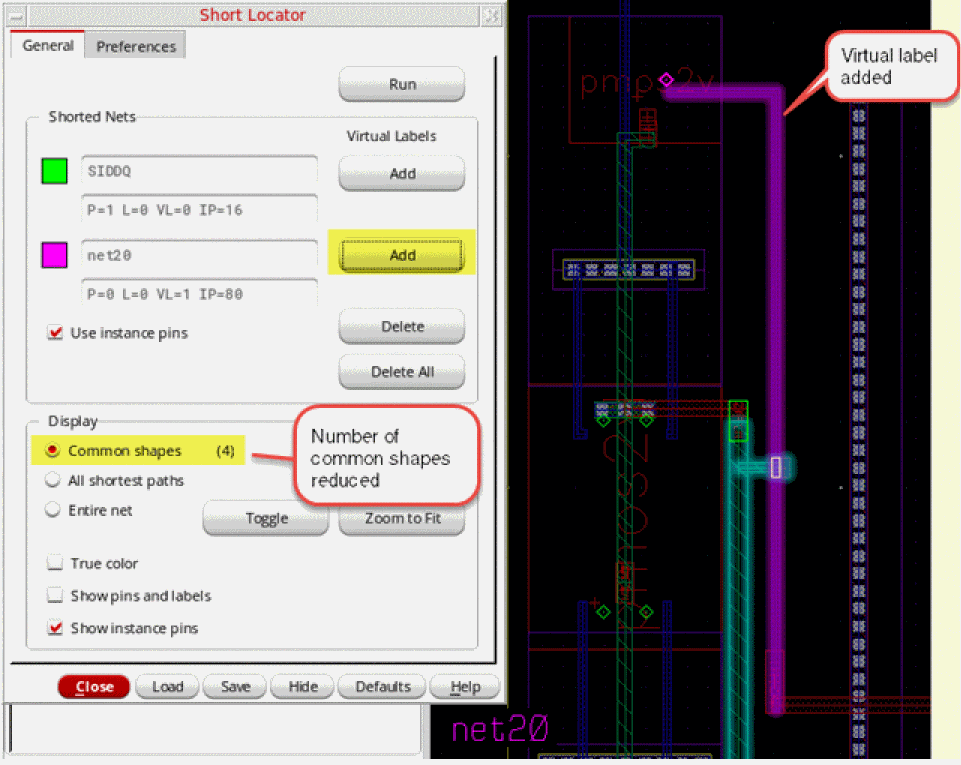Toggle Use instance pins checkbox
This screenshot has height=765, width=961.
click(x=55, y=333)
